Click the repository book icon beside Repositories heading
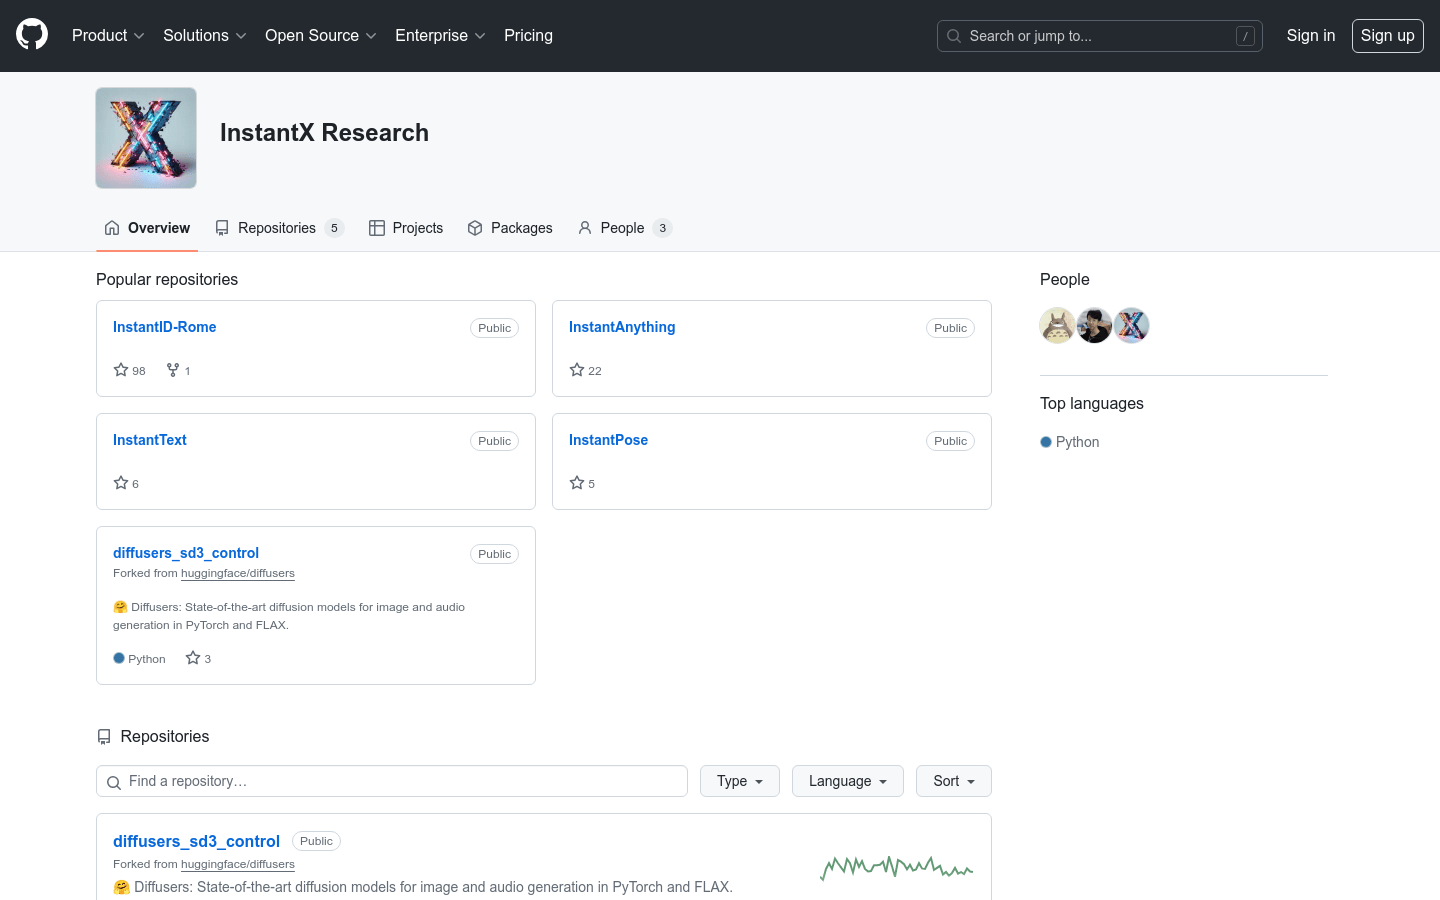 [x=104, y=737]
